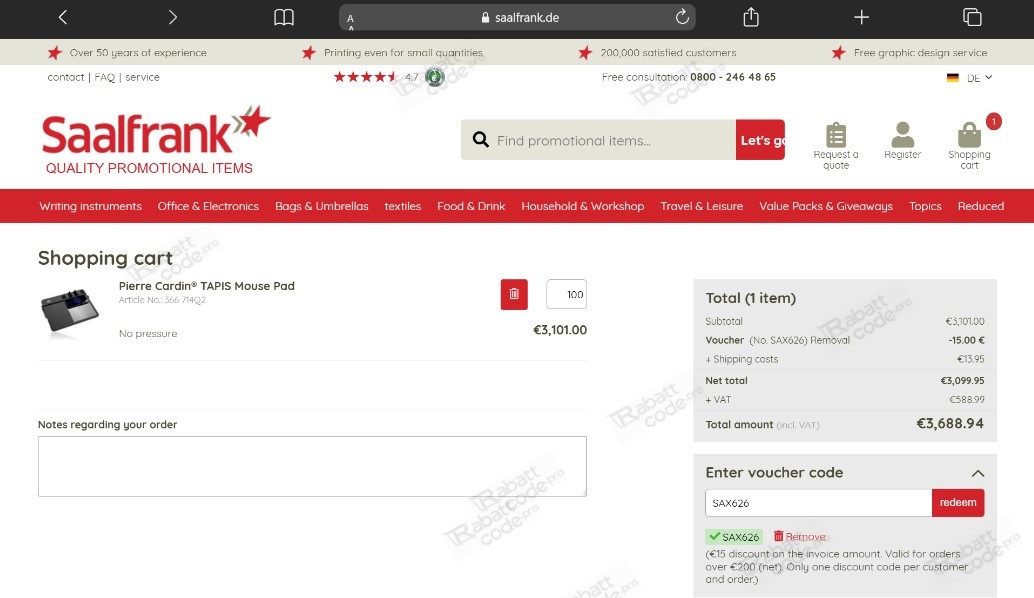Click the Net total €3,099.95 value

point(962,380)
